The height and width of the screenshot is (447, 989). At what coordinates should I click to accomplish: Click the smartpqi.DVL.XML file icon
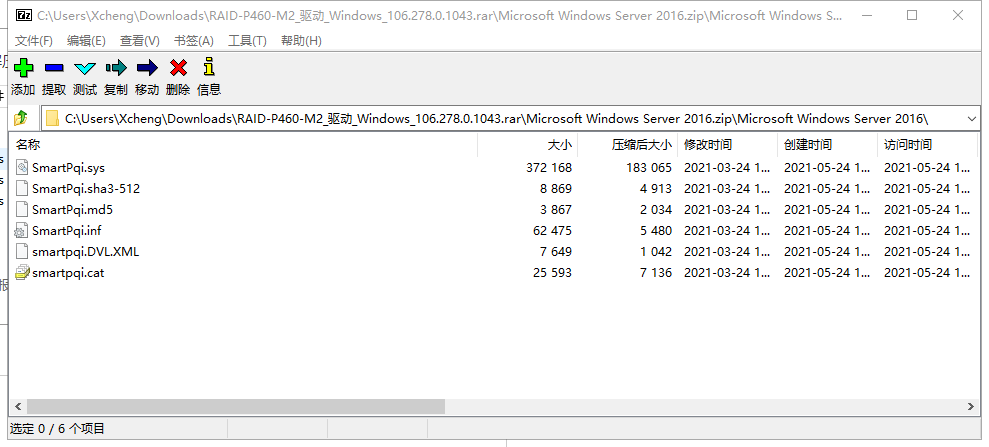click(x=22, y=252)
